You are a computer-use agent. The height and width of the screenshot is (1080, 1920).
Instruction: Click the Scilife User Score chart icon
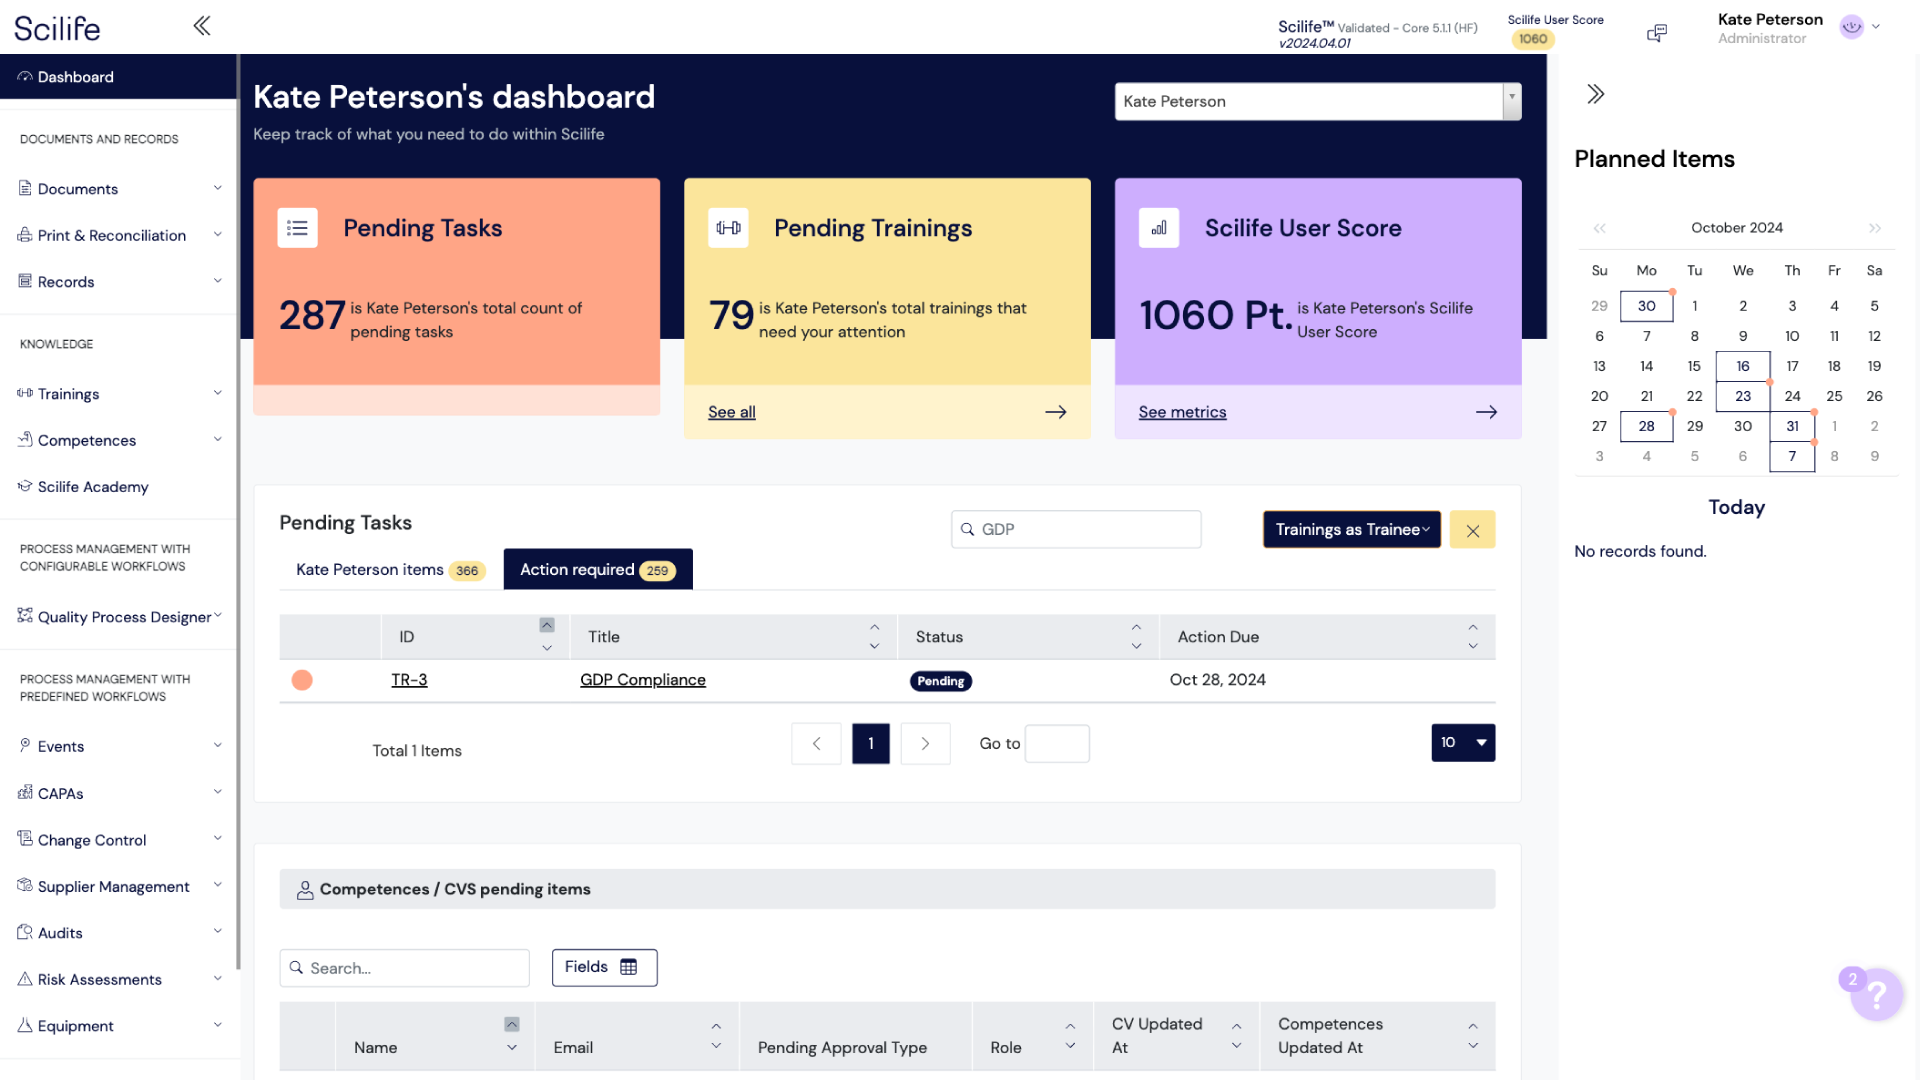click(x=1159, y=228)
